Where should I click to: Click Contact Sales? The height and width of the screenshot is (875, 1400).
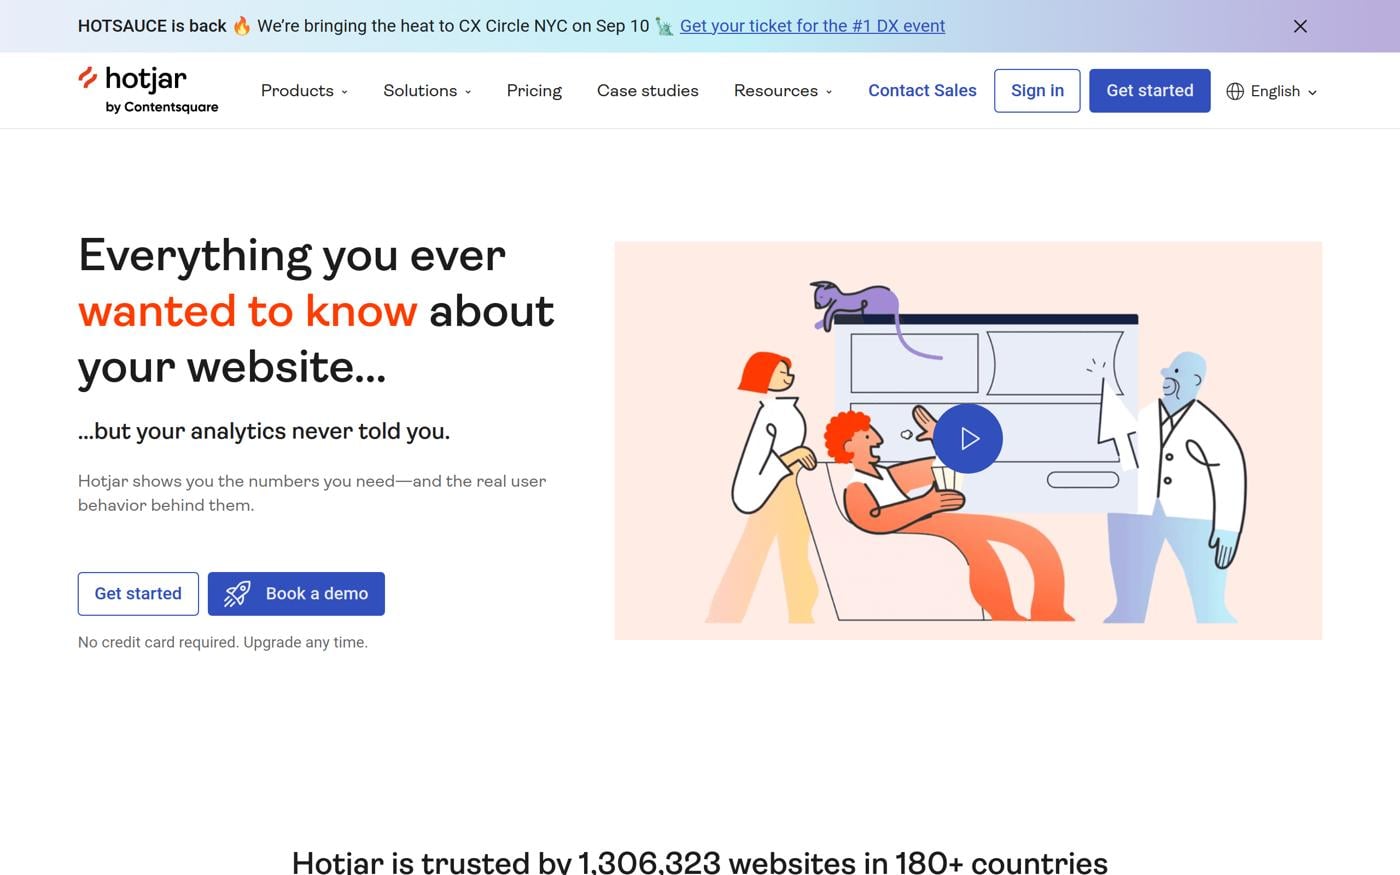click(922, 90)
